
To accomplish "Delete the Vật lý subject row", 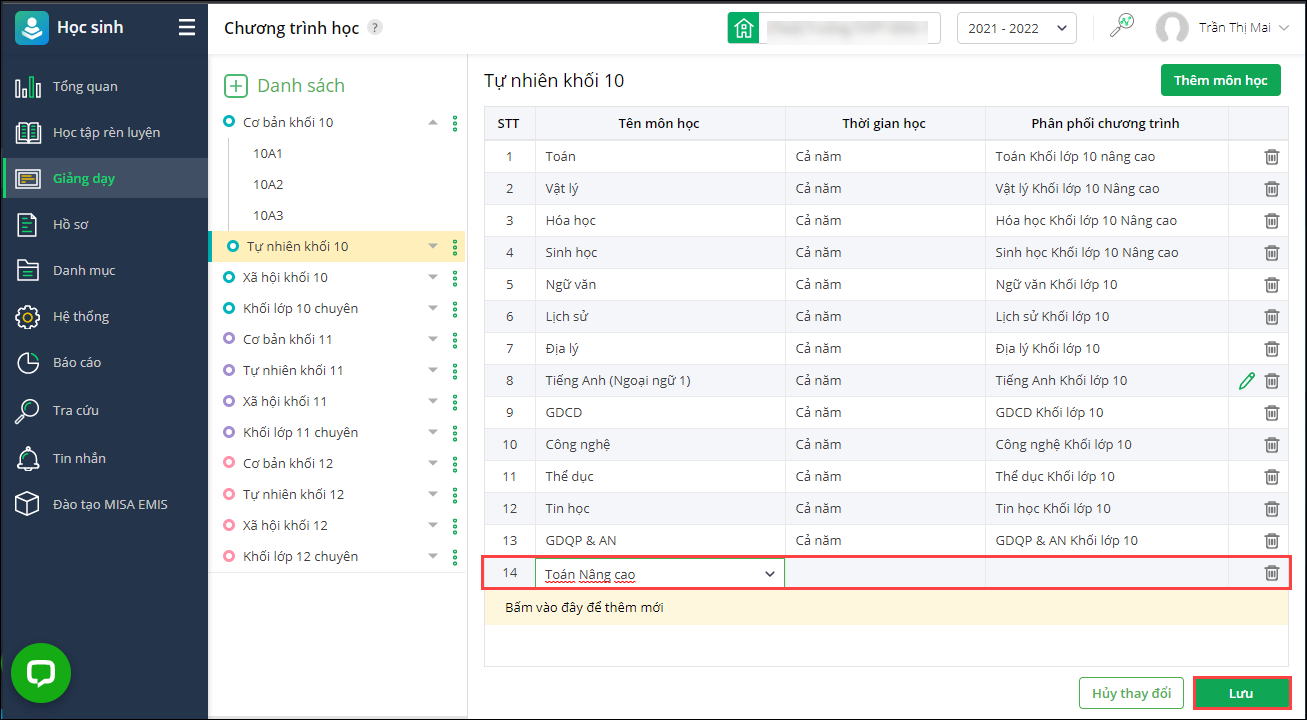I will [x=1272, y=189].
